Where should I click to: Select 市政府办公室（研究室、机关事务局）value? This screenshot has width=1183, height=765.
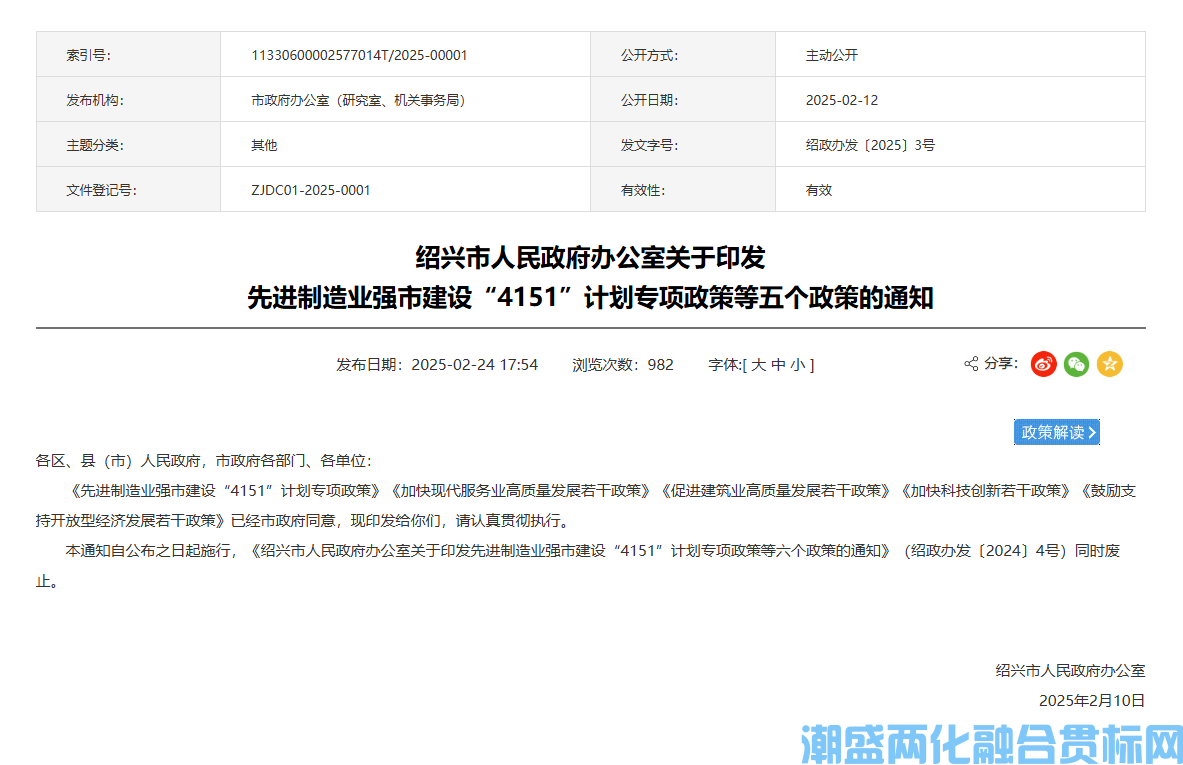tap(358, 100)
